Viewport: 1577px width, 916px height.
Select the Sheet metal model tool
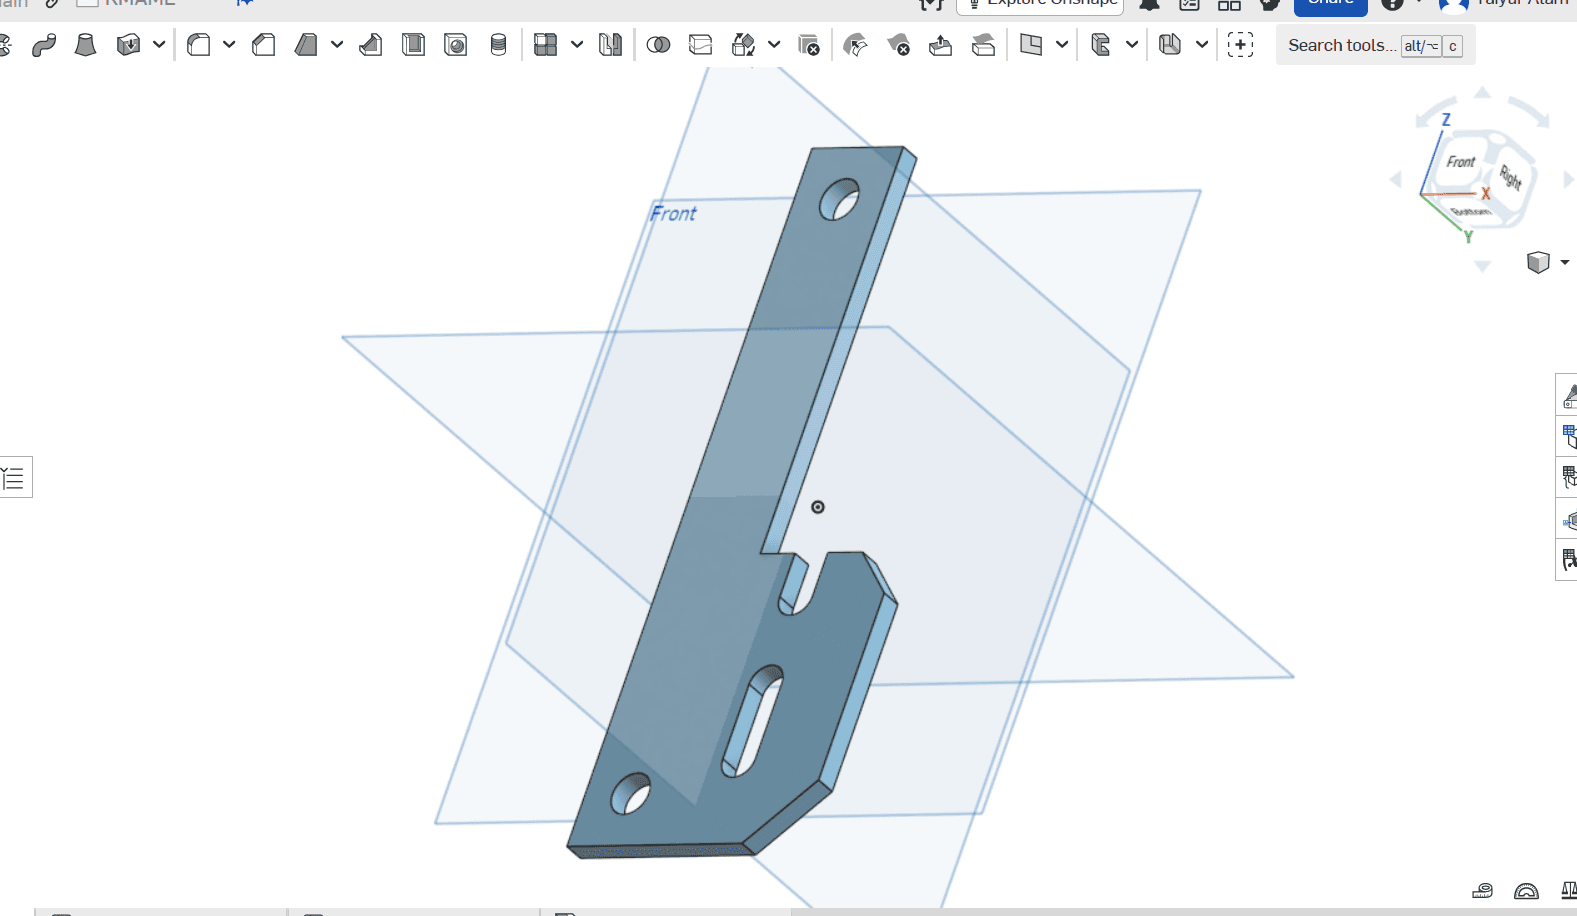click(1170, 45)
